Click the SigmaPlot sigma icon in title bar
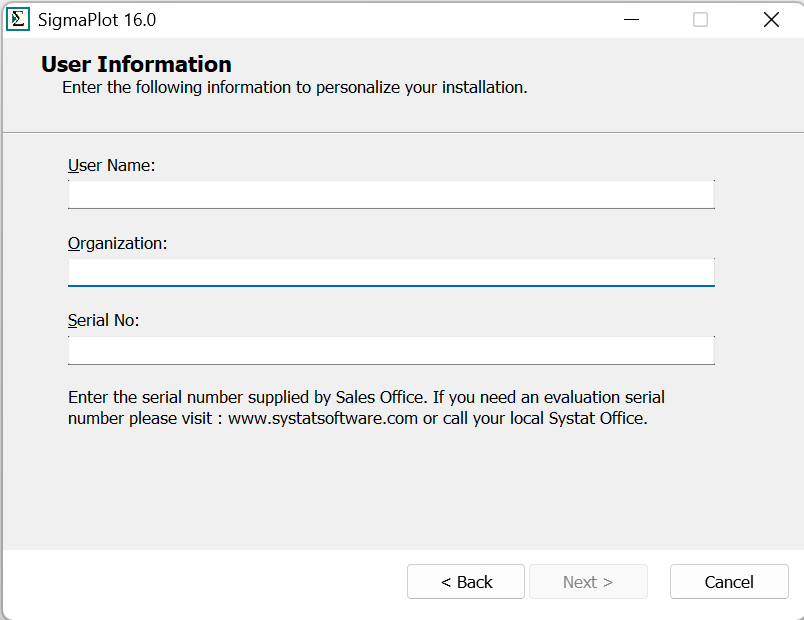804x620 pixels. [x=18, y=19]
